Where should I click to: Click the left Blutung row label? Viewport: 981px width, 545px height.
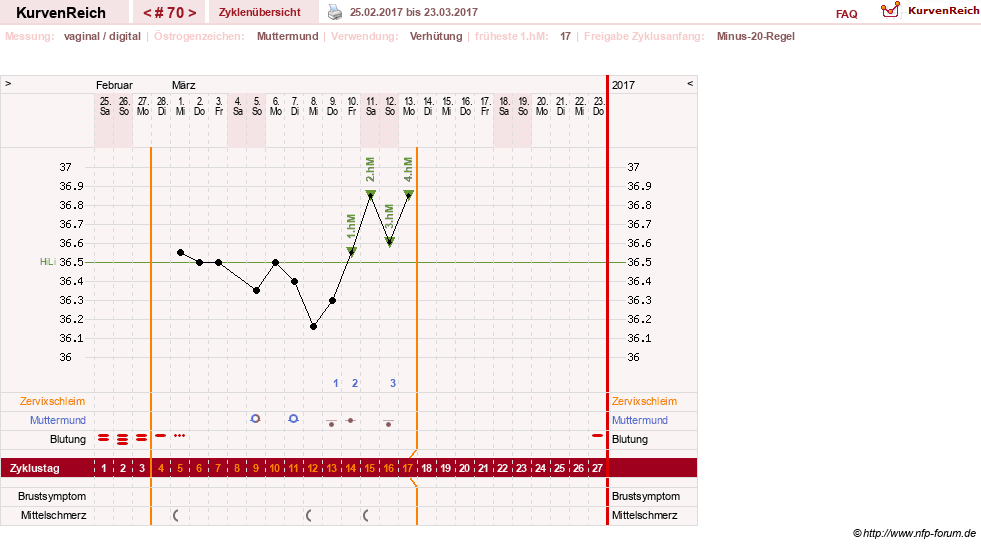tap(68, 439)
